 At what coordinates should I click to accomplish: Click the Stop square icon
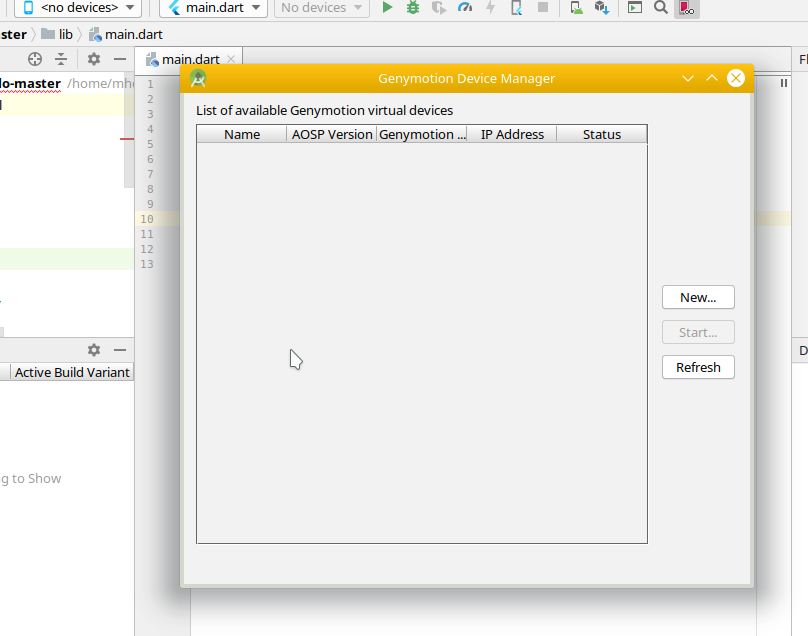pyautogui.click(x=543, y=7)
